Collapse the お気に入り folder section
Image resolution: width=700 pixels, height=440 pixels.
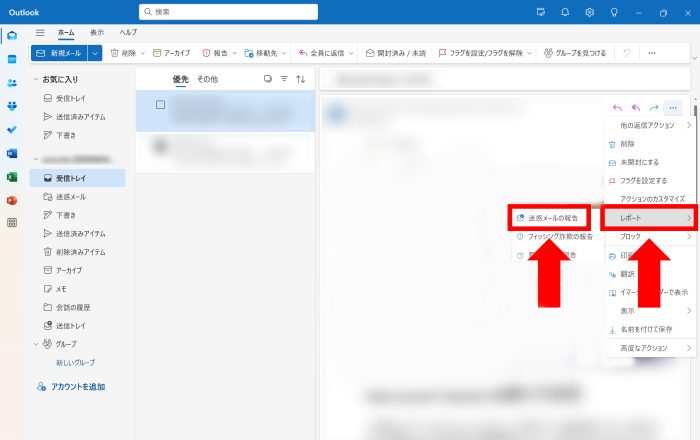tap(36, 78)
